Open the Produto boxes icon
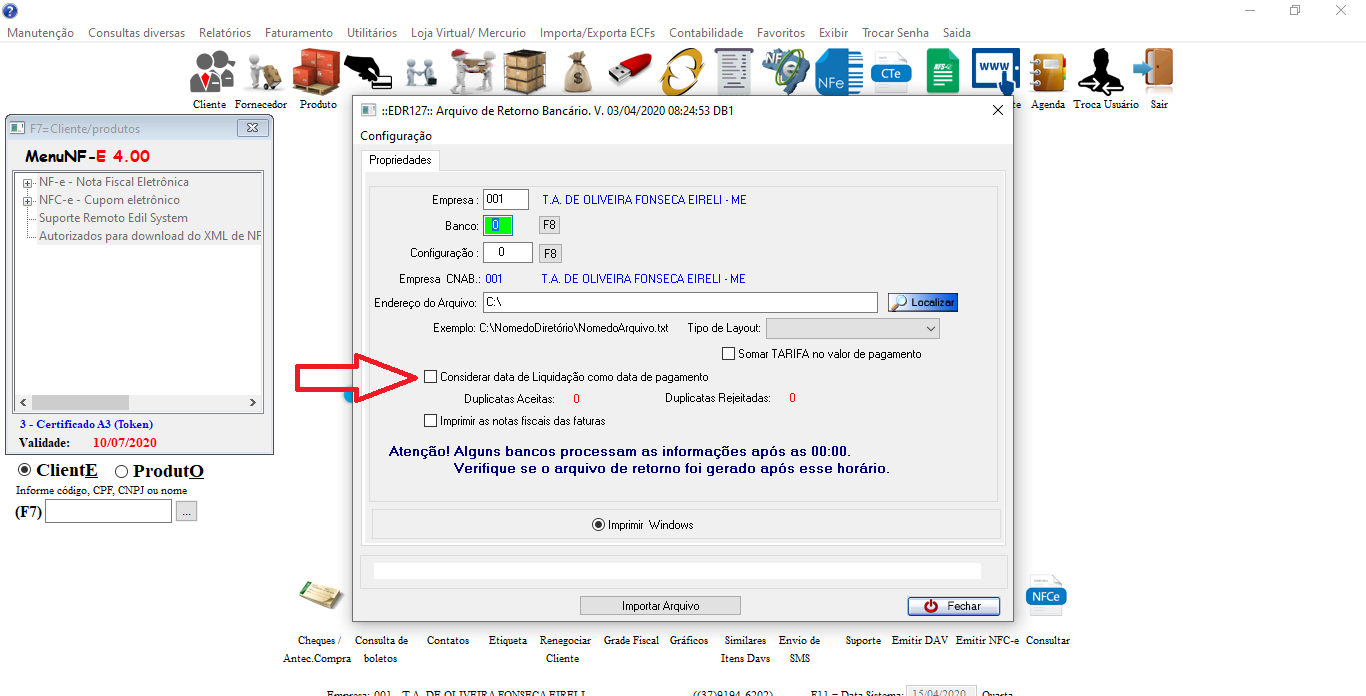 (x=317, y=74)
